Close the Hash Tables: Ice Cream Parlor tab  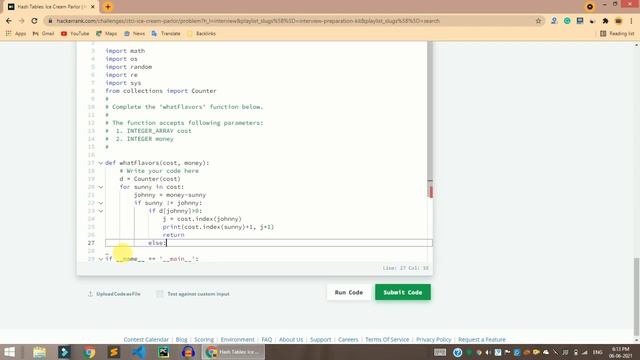[x=93, y=7]
